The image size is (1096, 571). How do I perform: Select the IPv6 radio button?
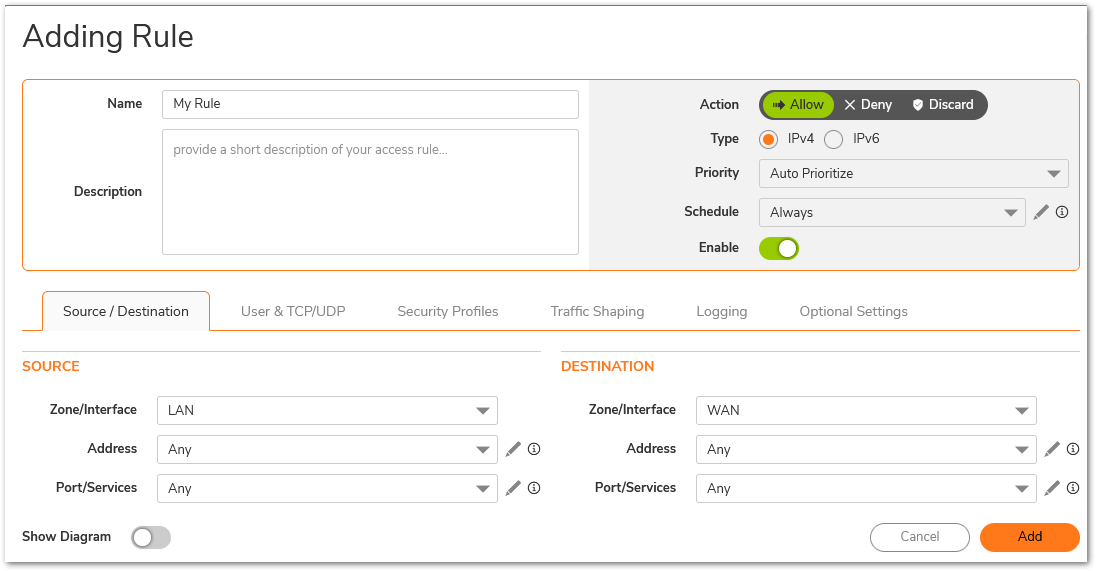tap(833, 140)
